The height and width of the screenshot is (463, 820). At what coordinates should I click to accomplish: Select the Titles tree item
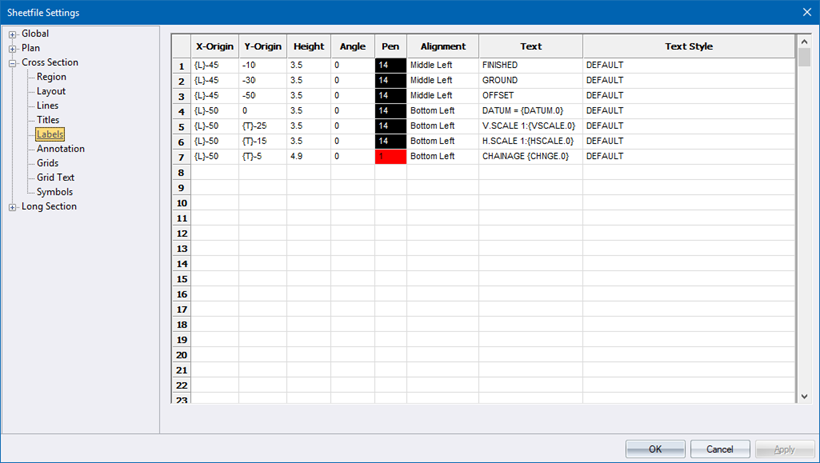pyautogui.click(x=48, y=120)
